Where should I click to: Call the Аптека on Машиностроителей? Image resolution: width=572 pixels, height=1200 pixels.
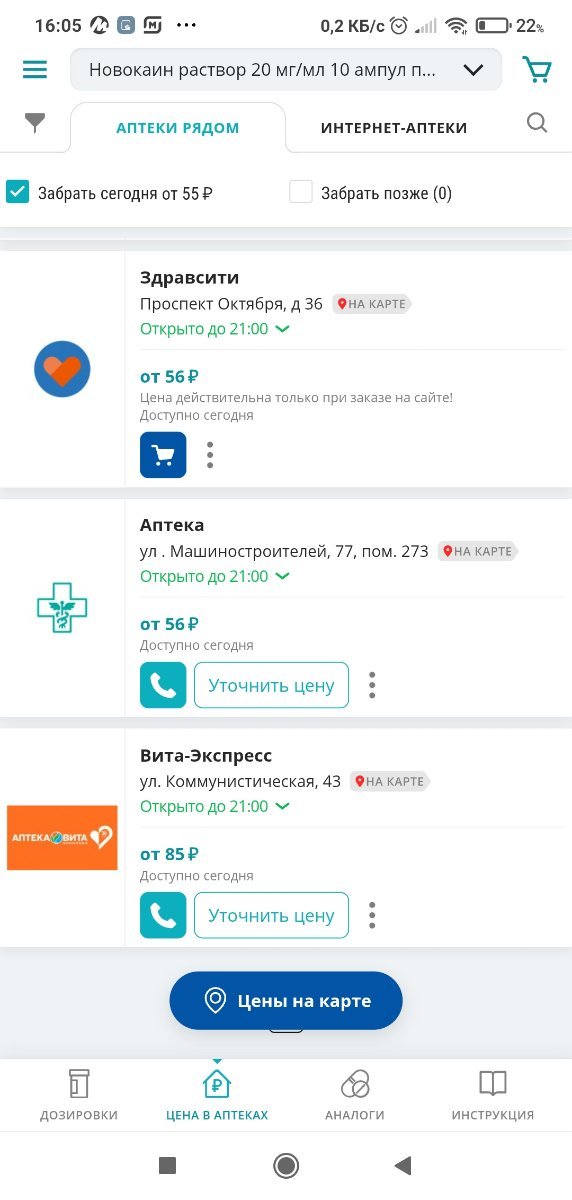163,685
